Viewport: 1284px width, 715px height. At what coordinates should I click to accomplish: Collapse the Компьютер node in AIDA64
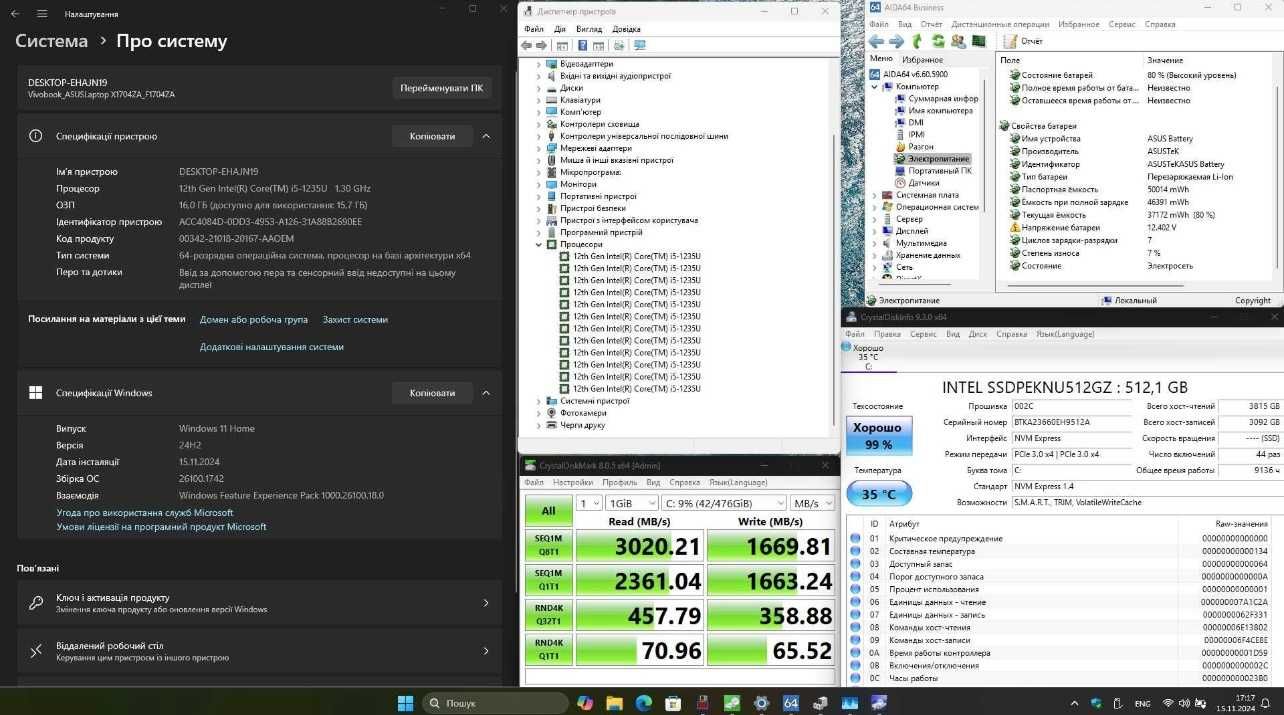[874, 87]
